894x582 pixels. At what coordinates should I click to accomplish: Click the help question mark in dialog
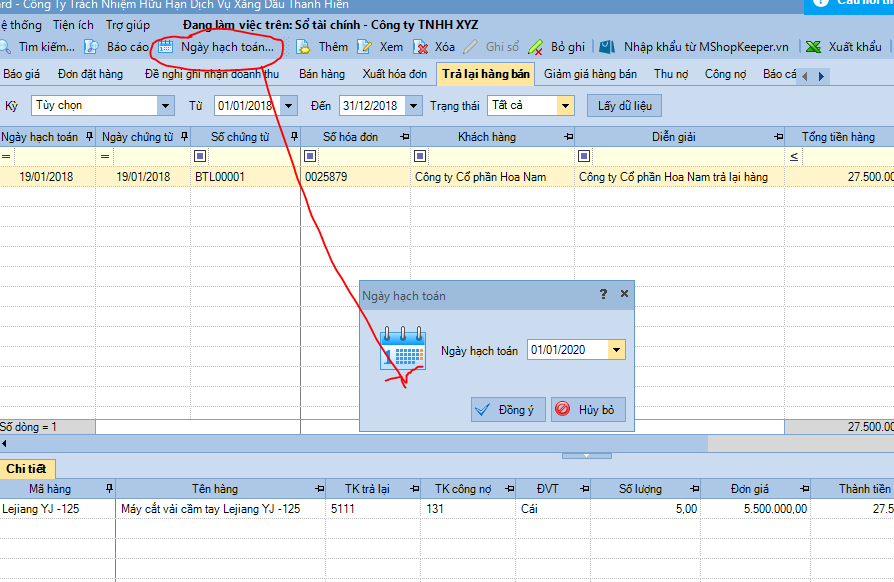[x=603, y=294]
